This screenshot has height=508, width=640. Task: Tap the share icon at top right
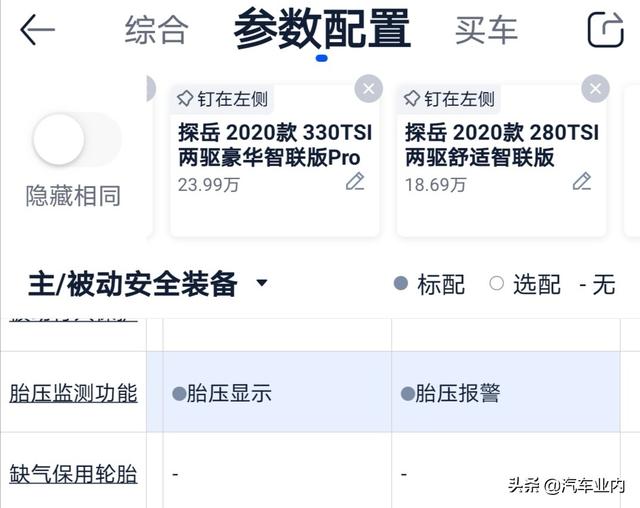click(605, 29)
